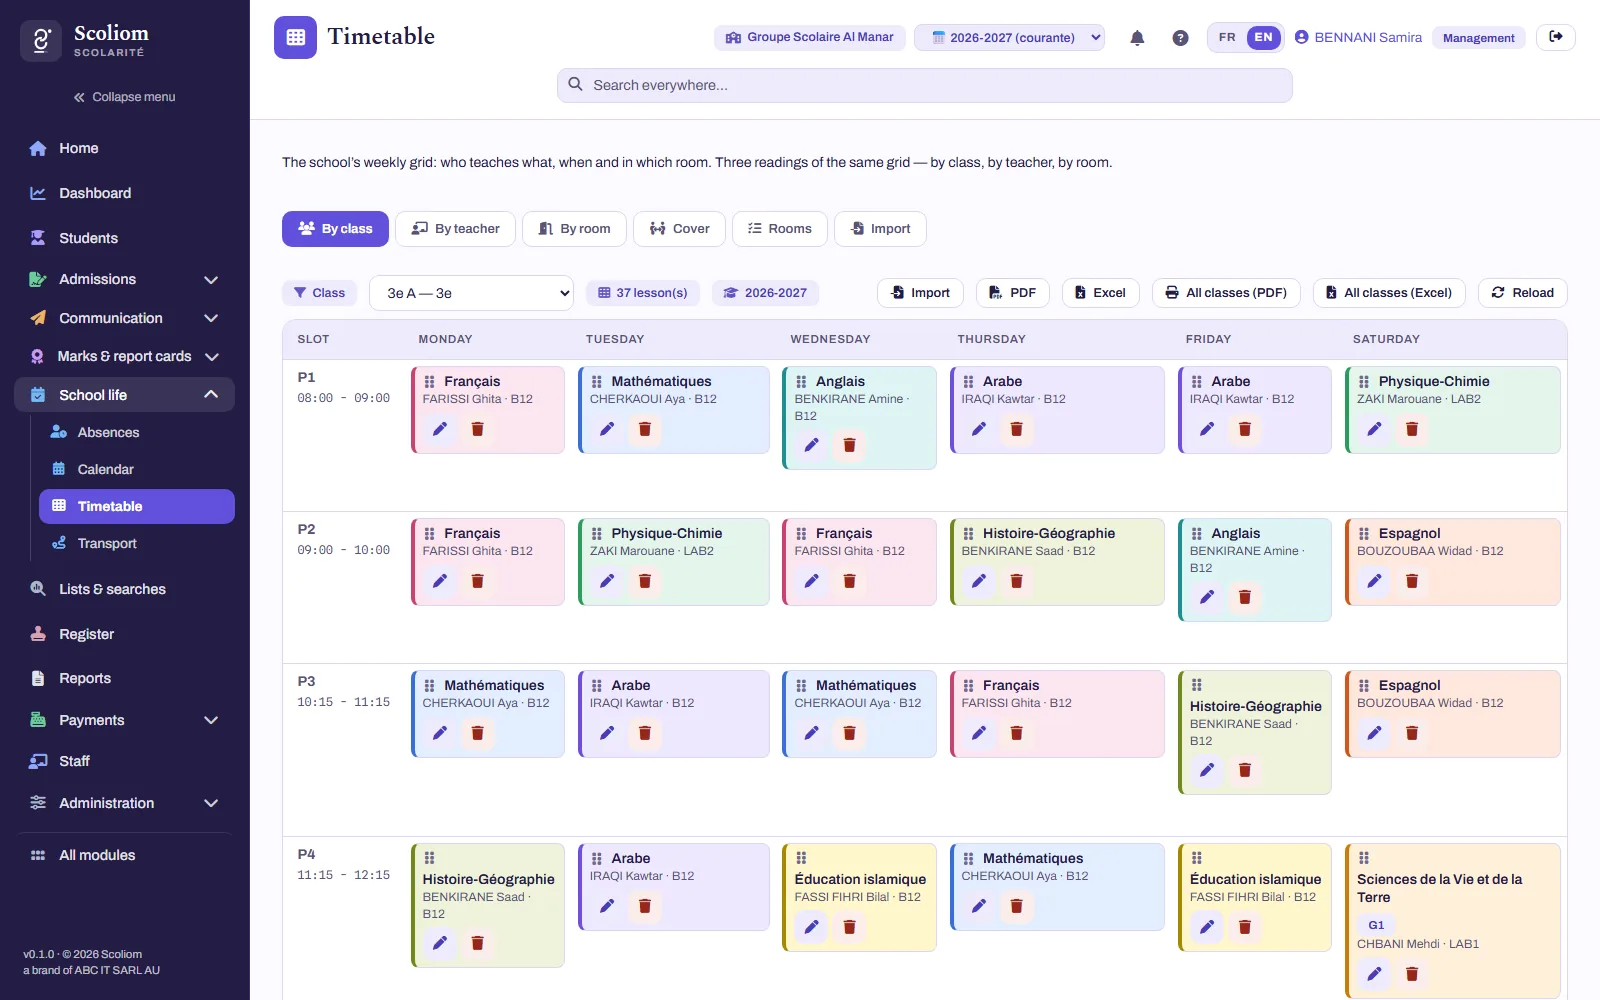Viewport: 1600px width, 1000px height.
Task: Edit Tuesday P4 Arabe lesson
Action: tap(607, 906)
